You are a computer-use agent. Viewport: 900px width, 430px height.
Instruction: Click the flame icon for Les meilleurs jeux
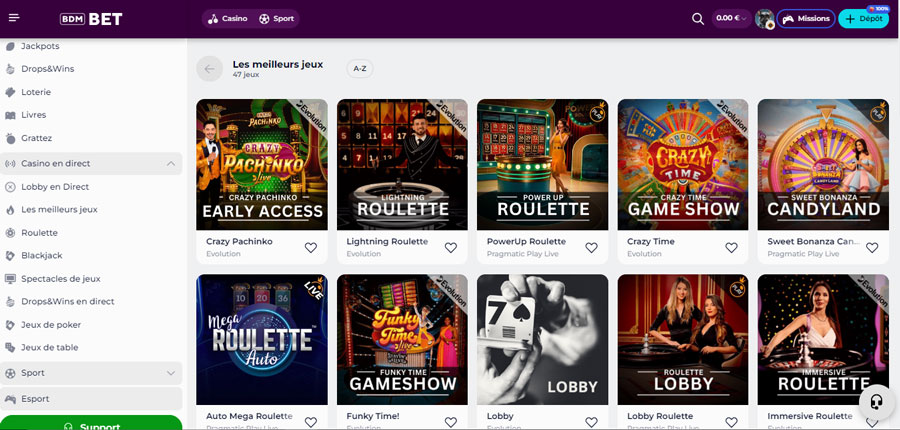pos(10,210)
